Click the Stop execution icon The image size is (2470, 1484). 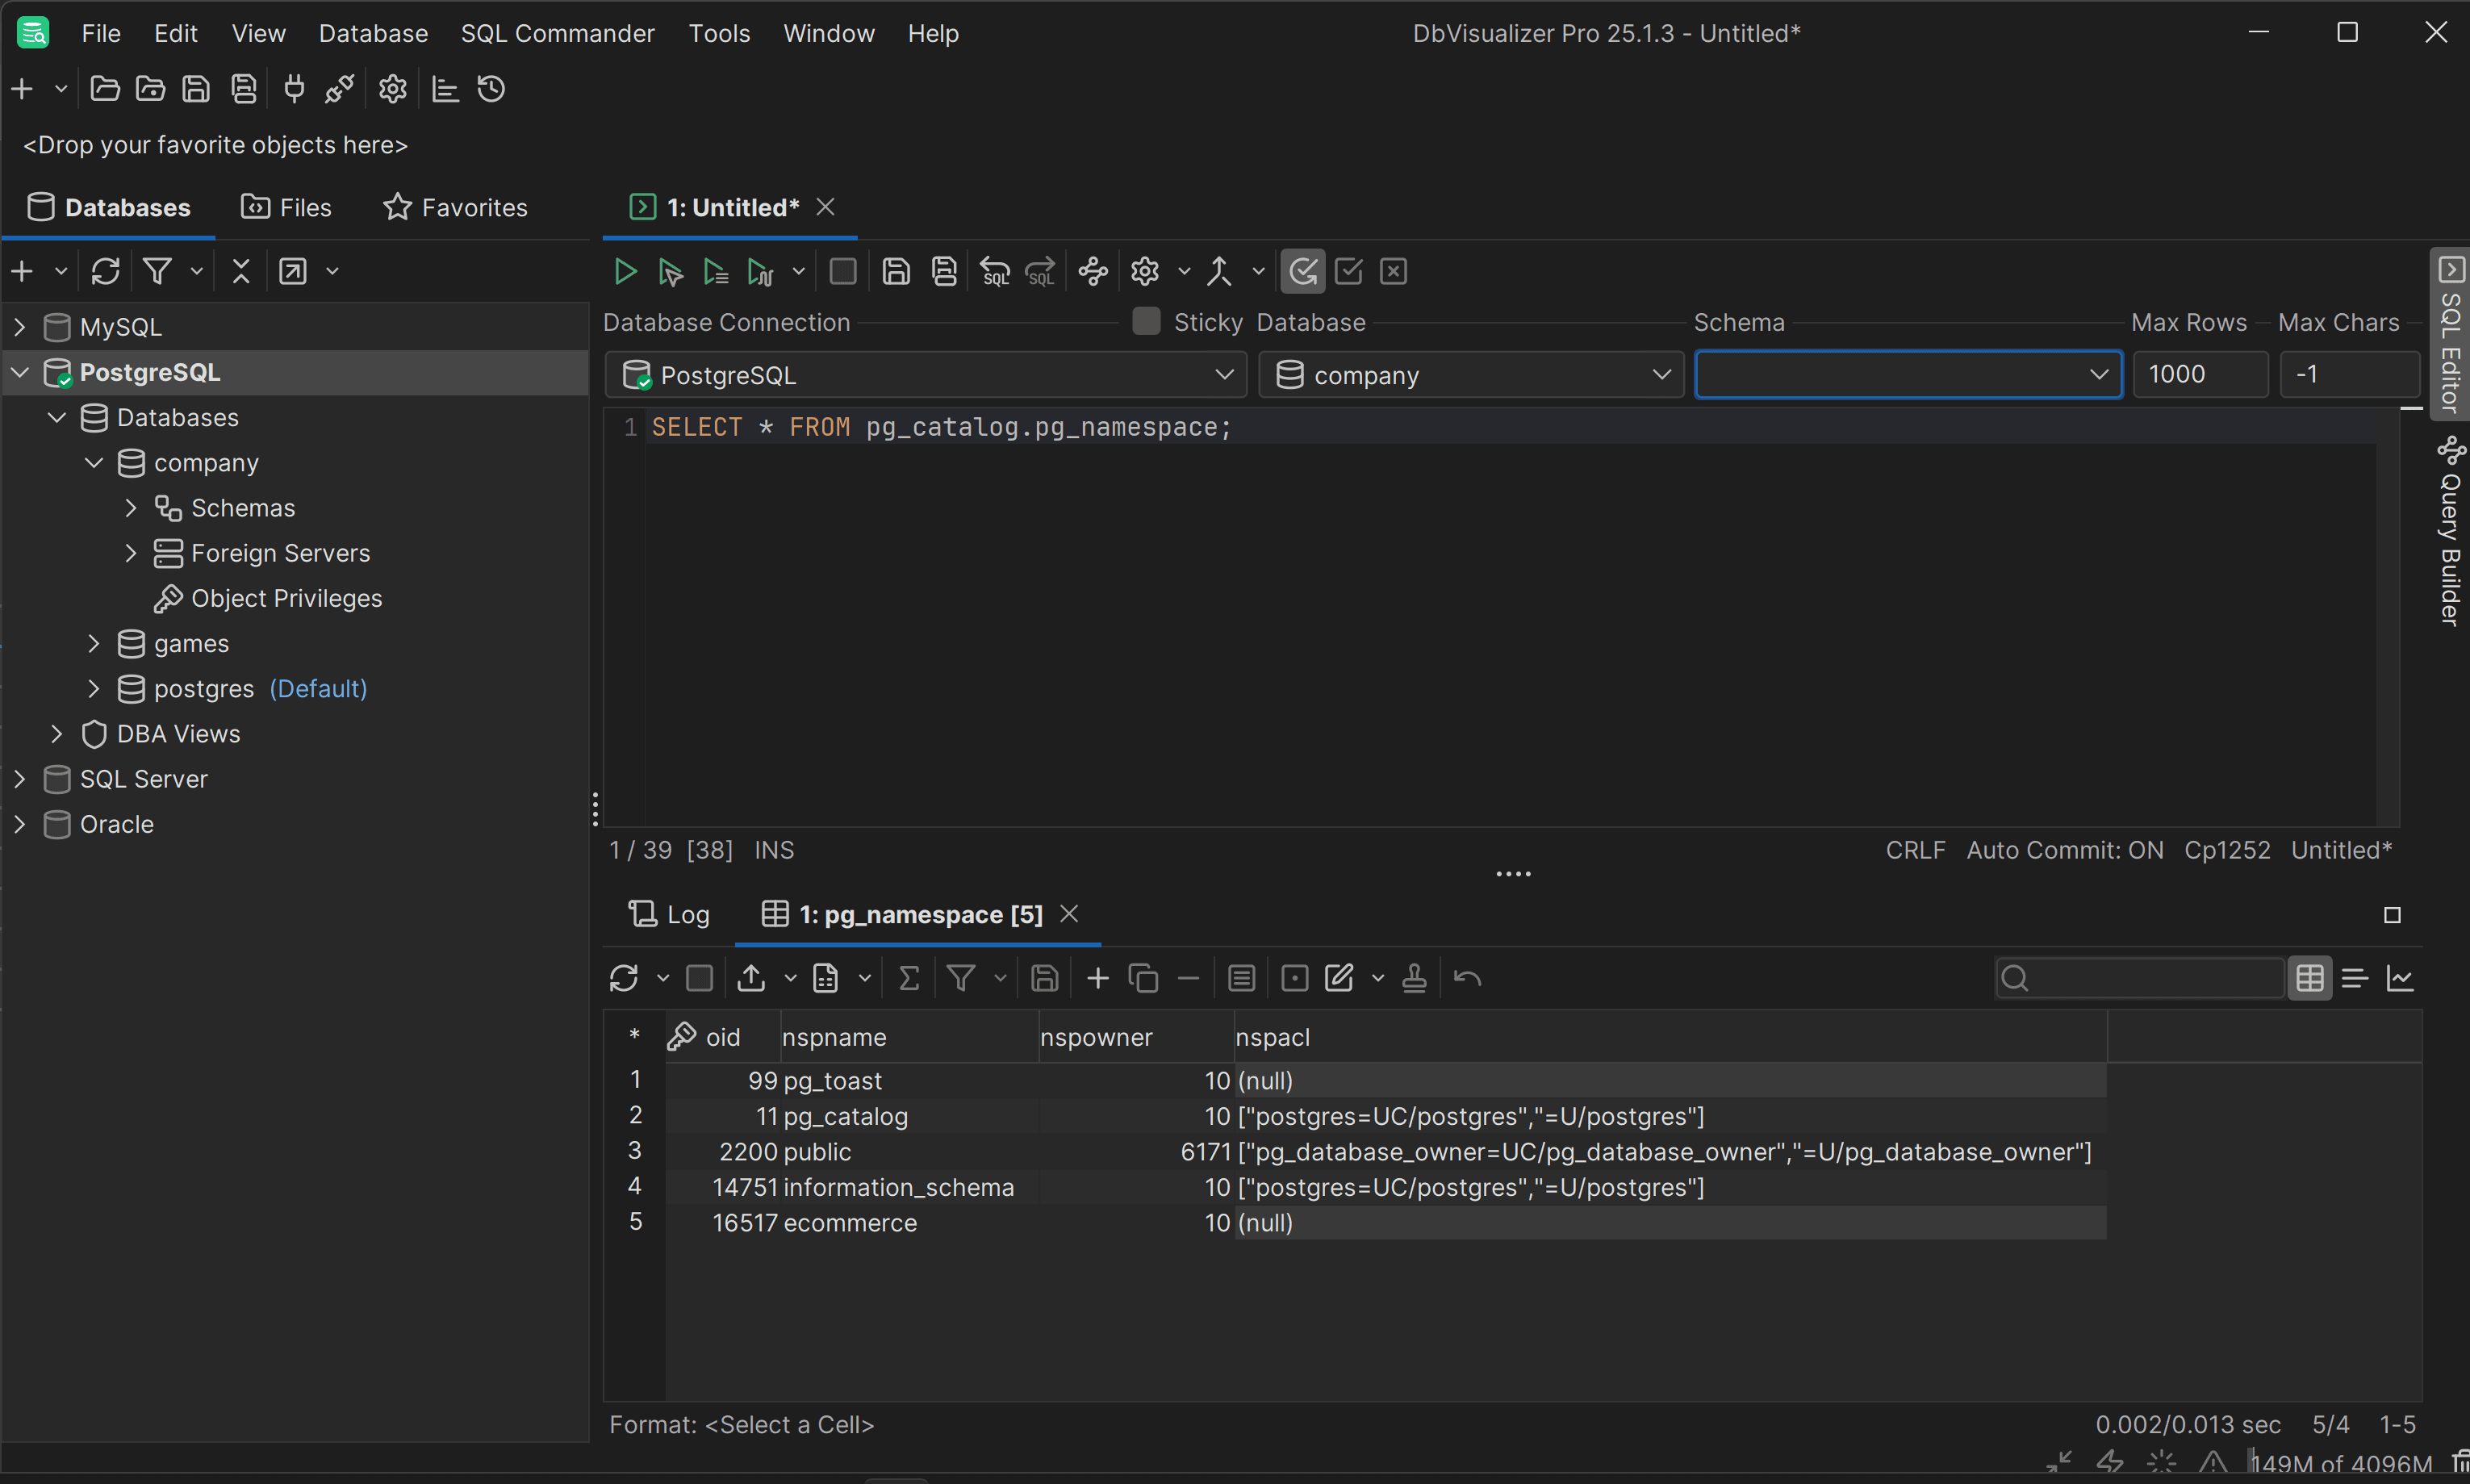[843, 271]
